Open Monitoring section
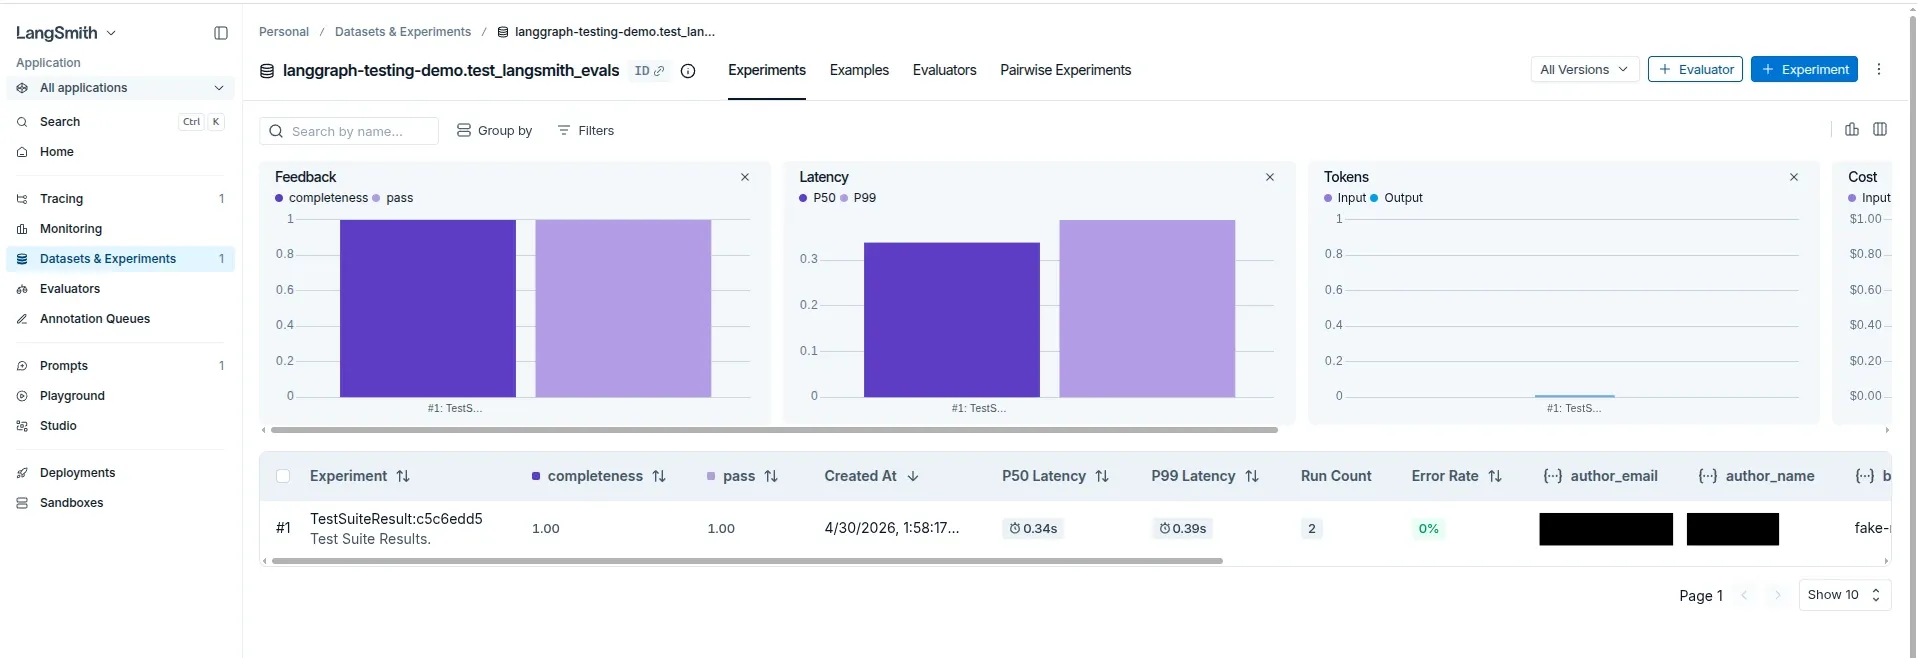Image resolution: width=1917 pixels, height=658 pixels. 120,229
